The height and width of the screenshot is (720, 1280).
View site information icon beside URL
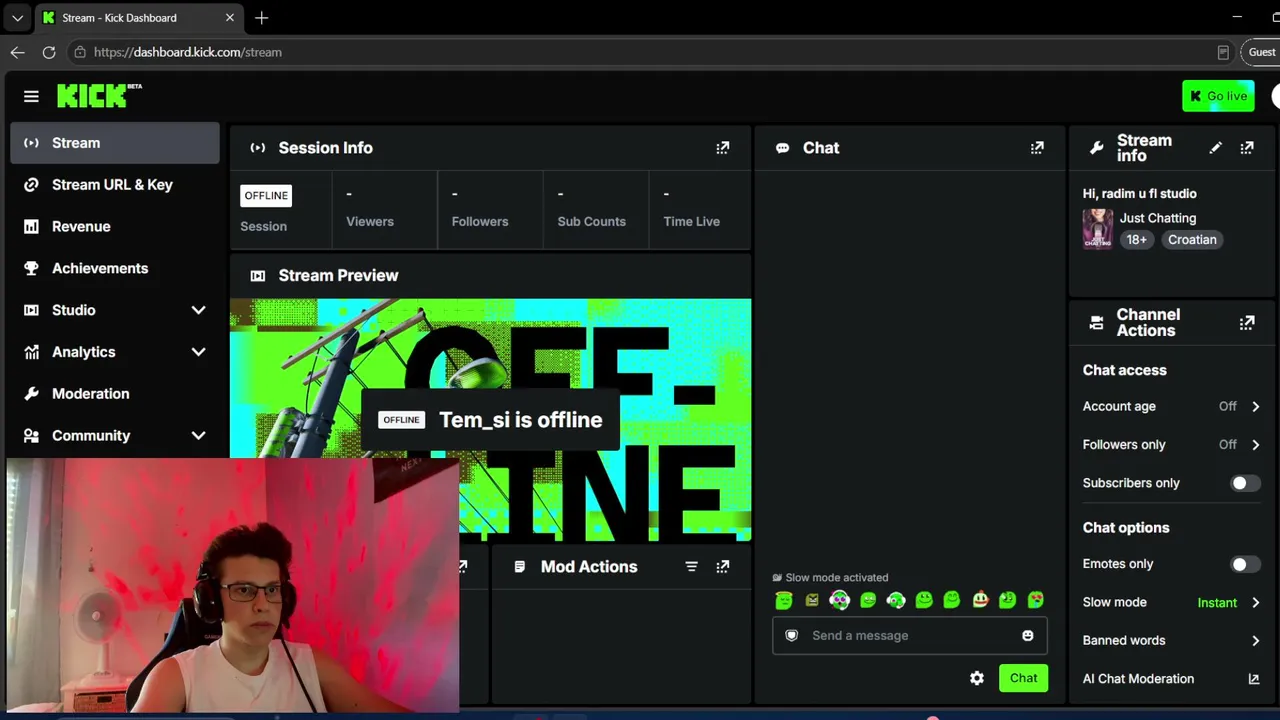[80, 52]
